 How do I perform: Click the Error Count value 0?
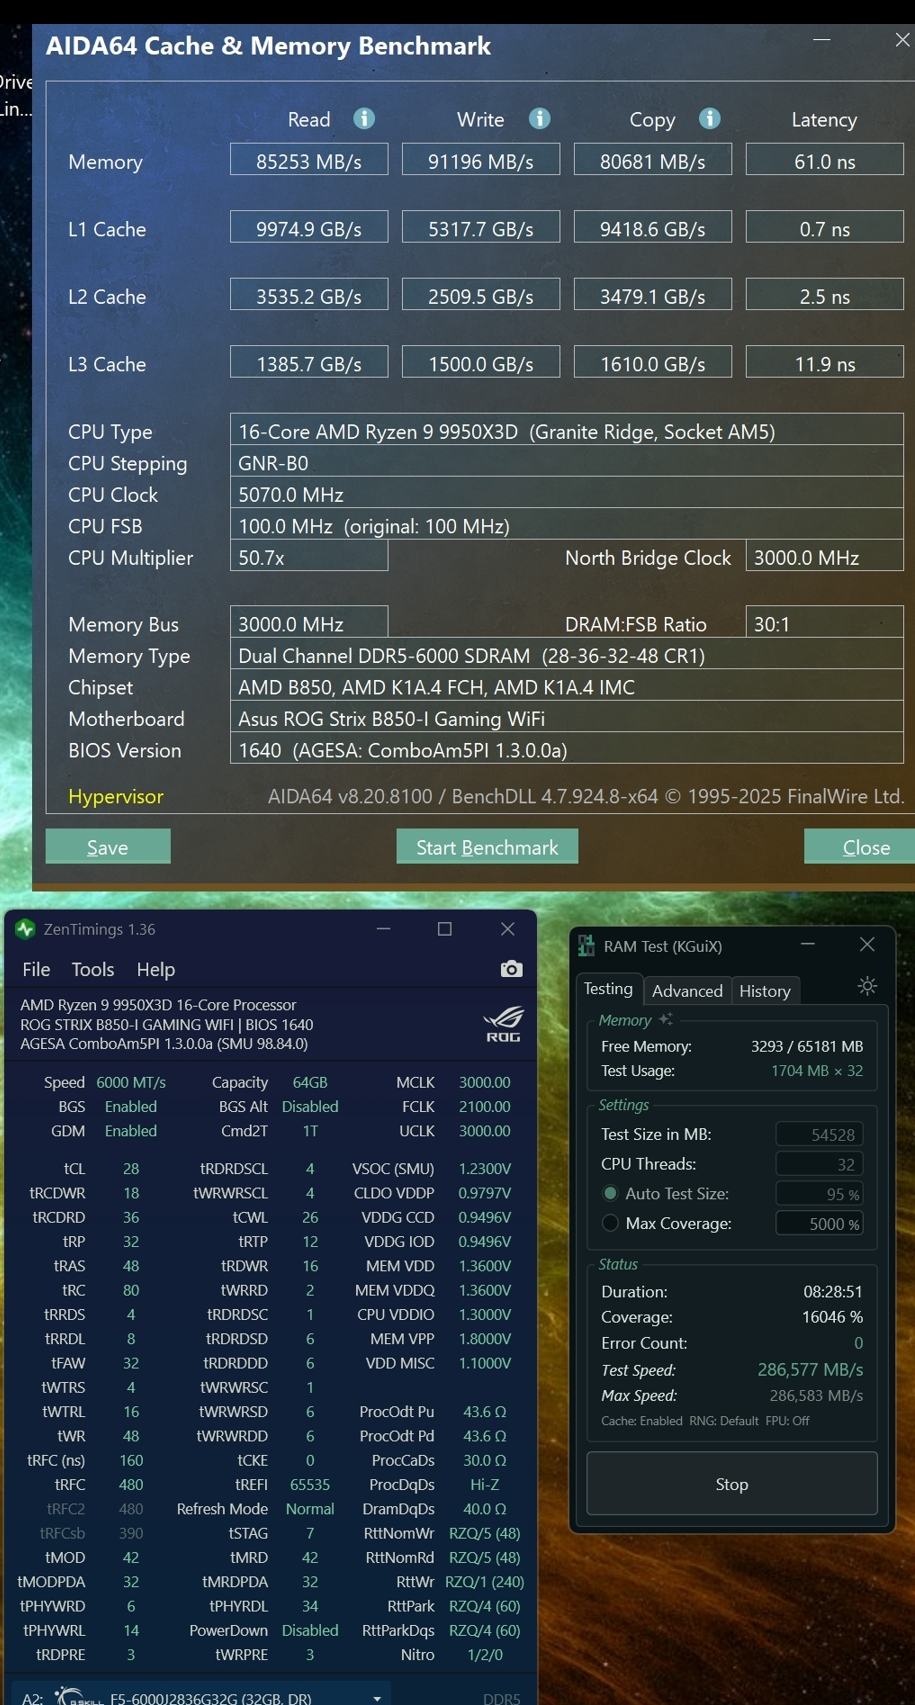coord(858,1343)
